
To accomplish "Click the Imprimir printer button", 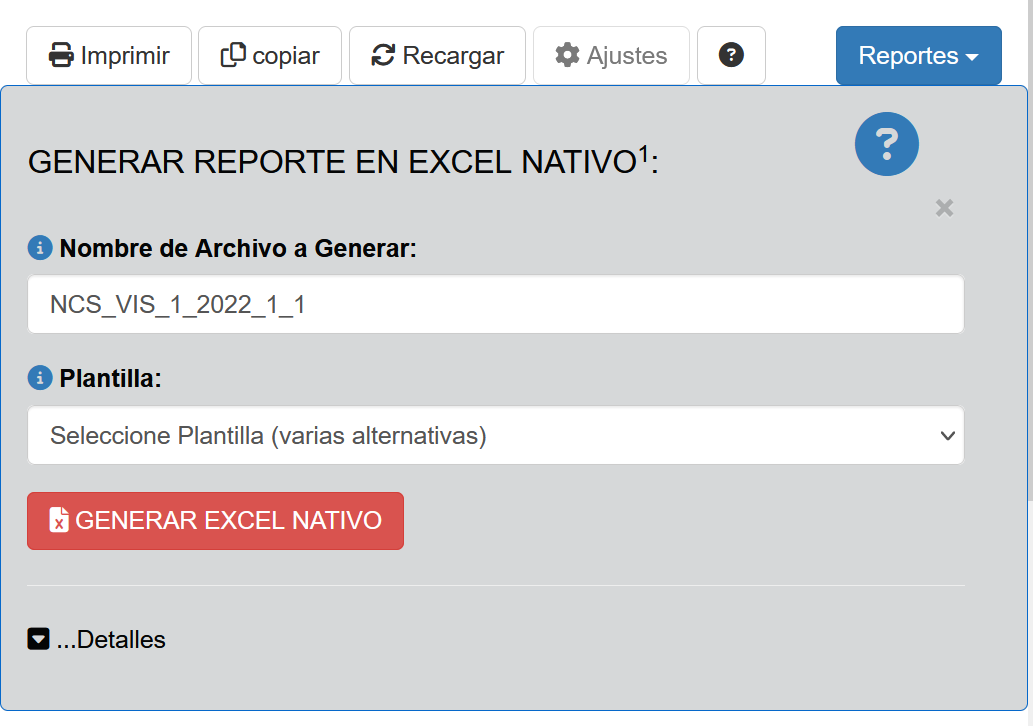I will tap(108, 55).
